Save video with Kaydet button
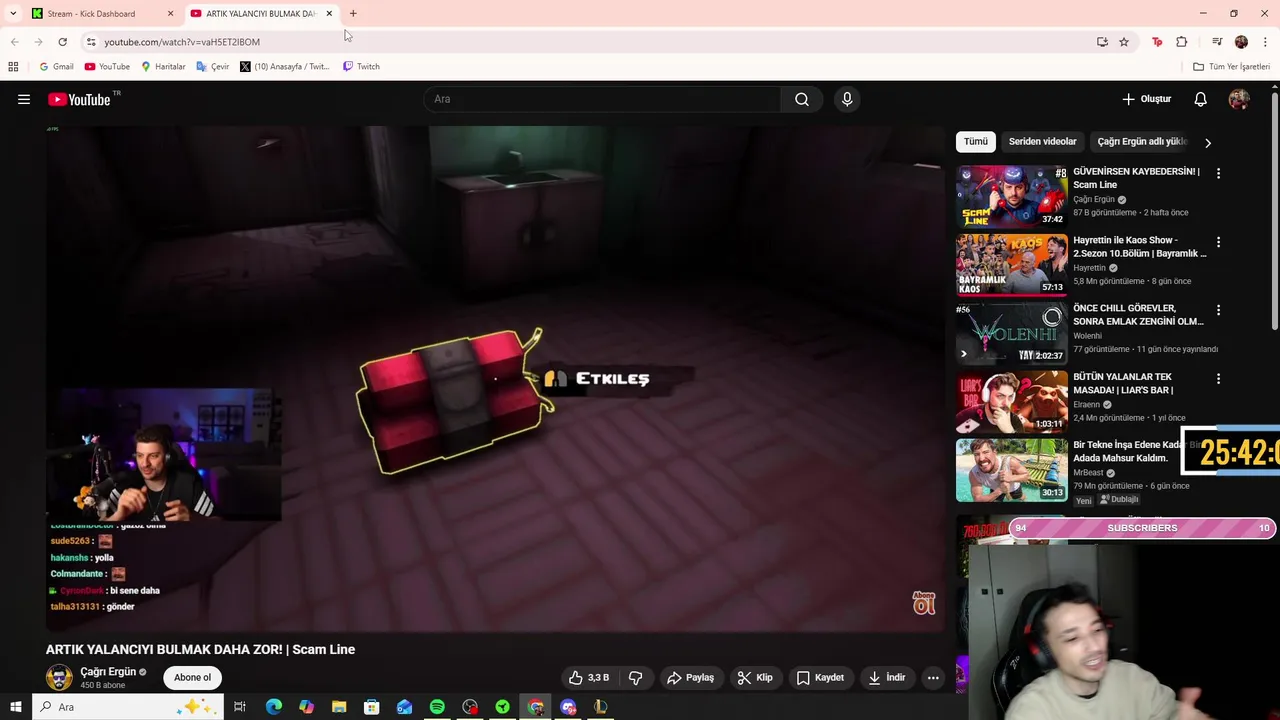1280x720 pixels. pyautogui.click(x=820, y=678)
